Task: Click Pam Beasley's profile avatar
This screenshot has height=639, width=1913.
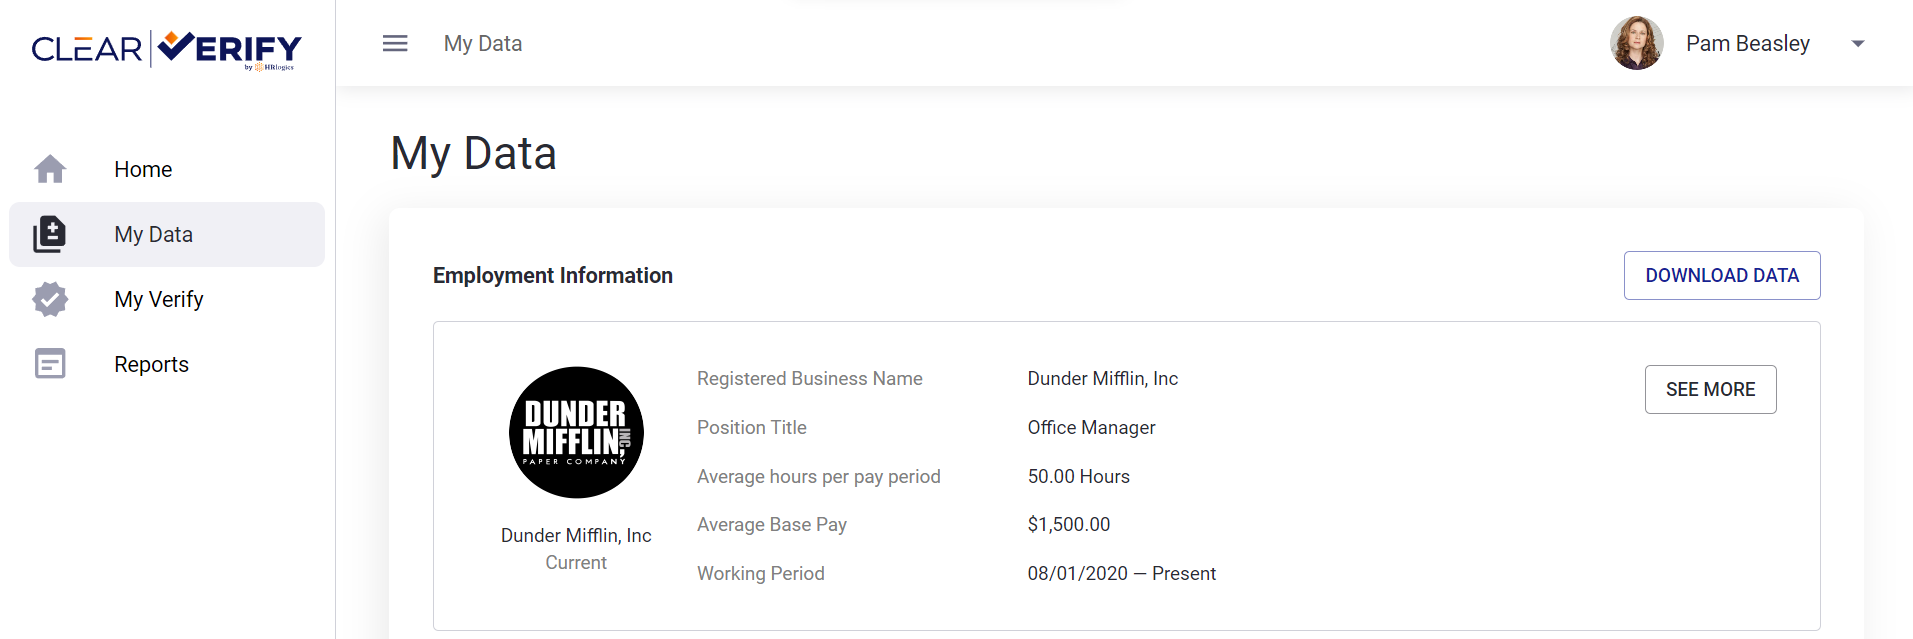Action: click(x=1637, y=43)
